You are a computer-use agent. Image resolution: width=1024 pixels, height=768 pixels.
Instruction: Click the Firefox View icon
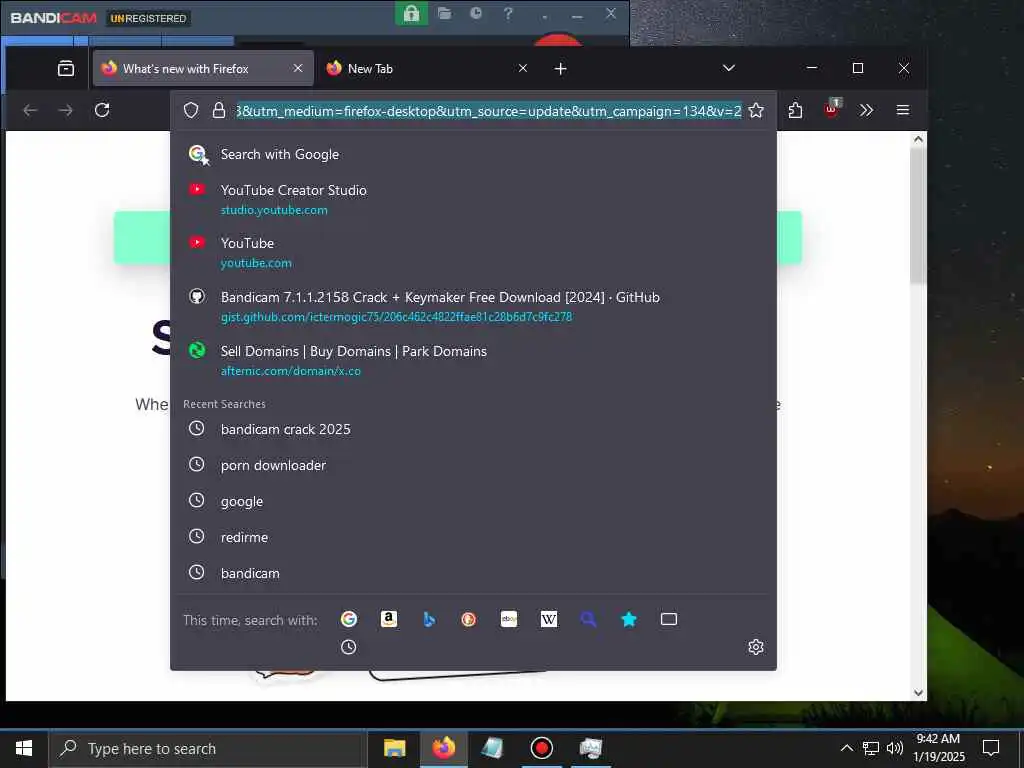tap(66, 68)
